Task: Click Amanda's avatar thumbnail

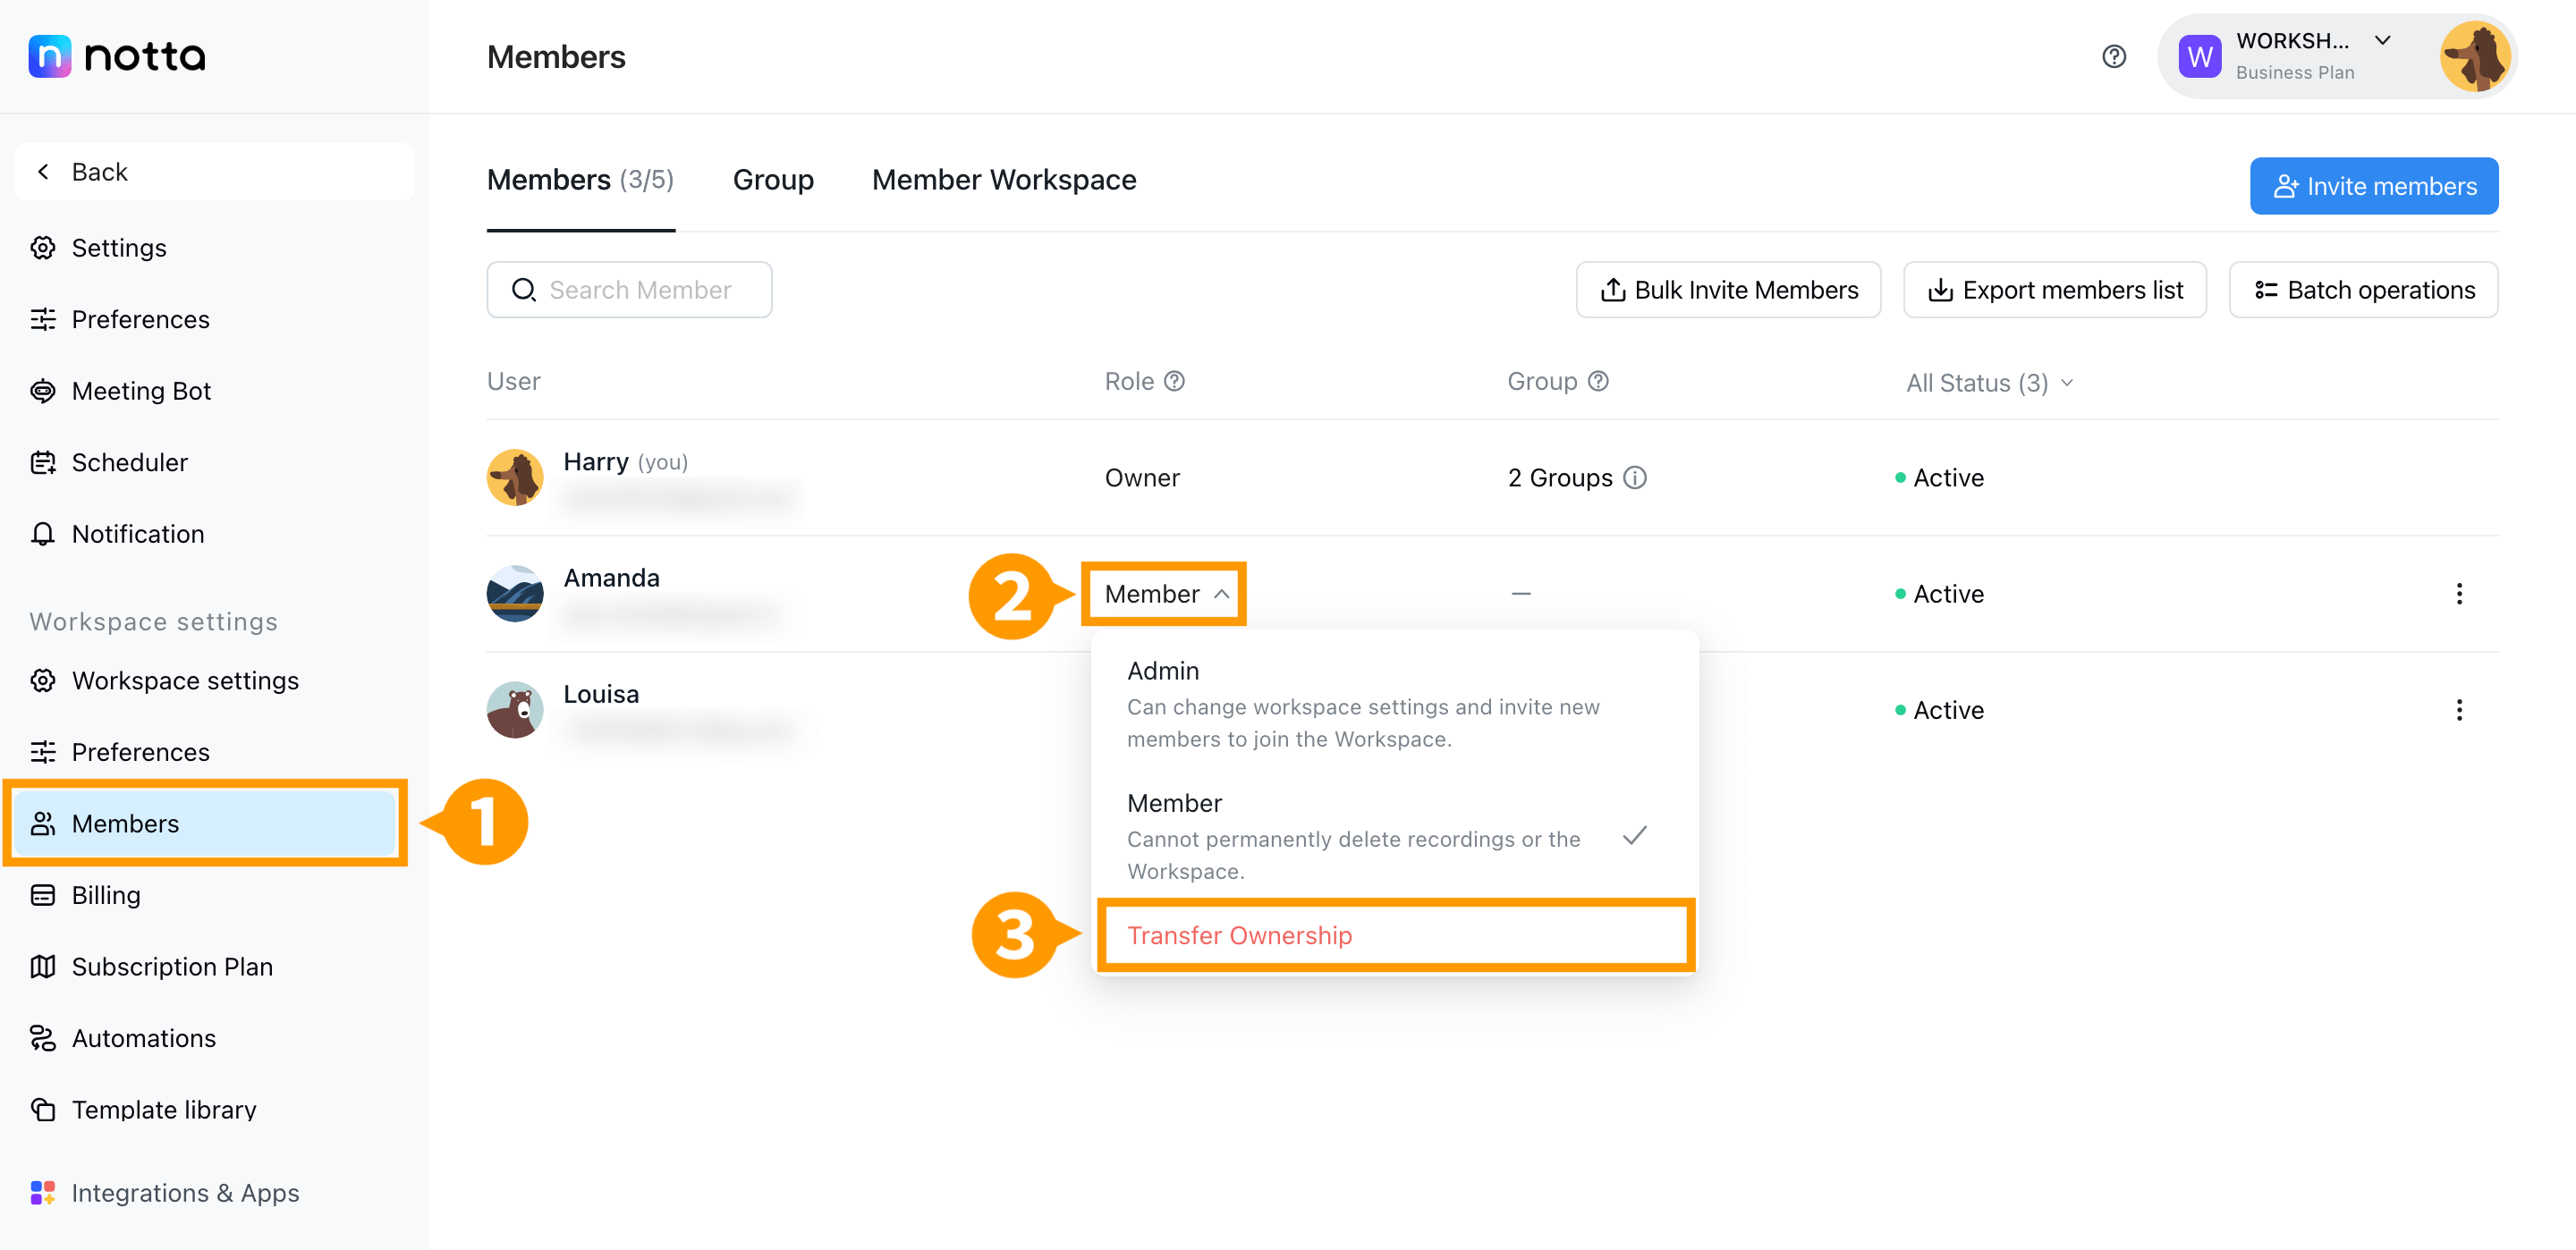Action: [515, 594]
